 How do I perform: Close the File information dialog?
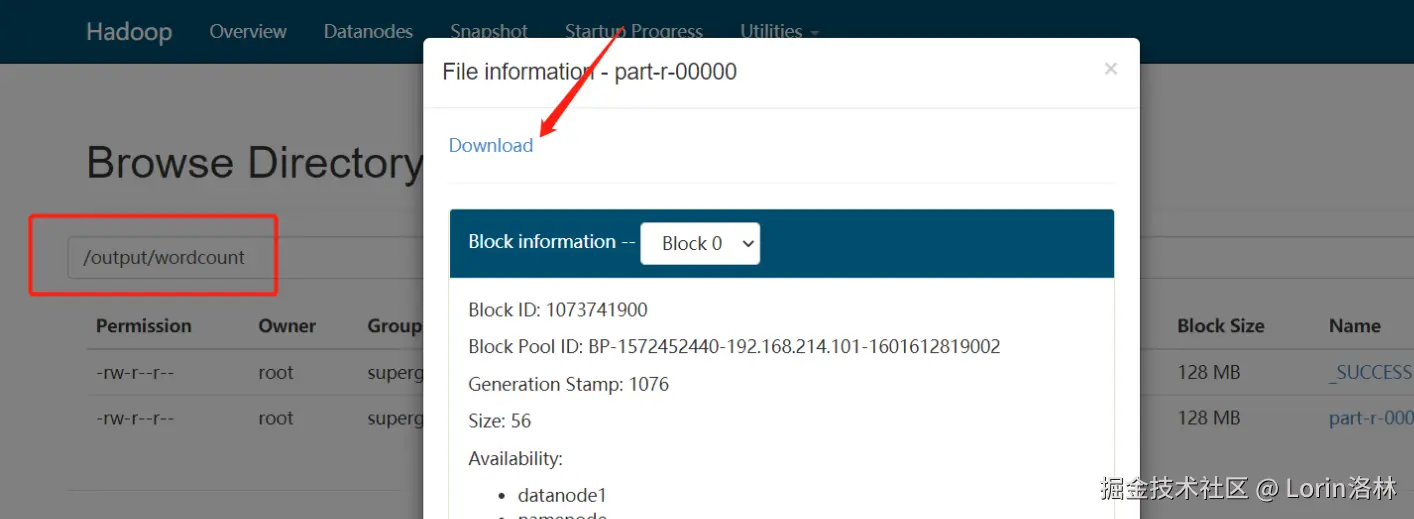(1110, 69)
